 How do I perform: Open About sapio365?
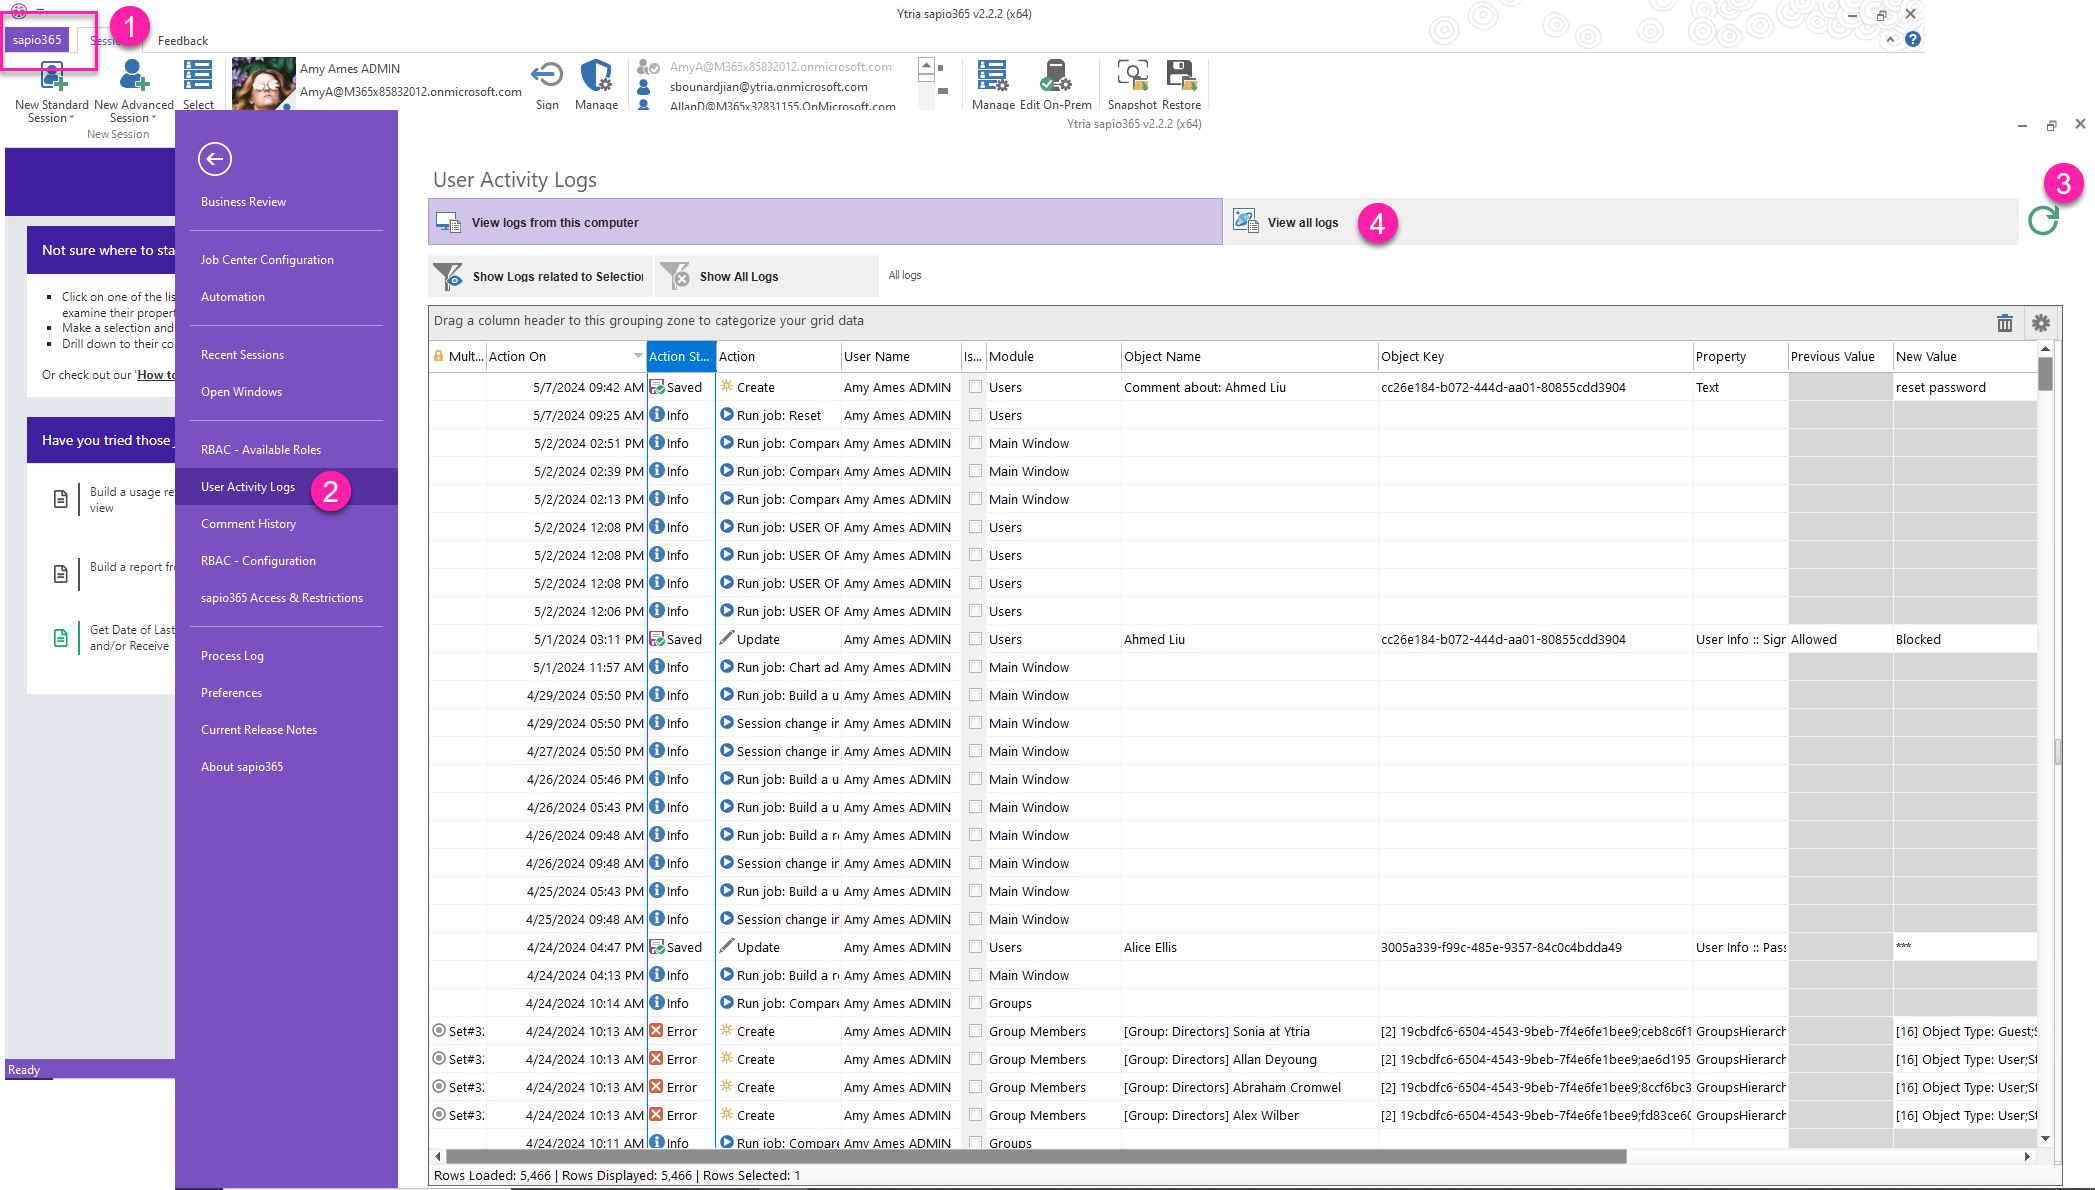pyautogui.click(x=242, y=767)
